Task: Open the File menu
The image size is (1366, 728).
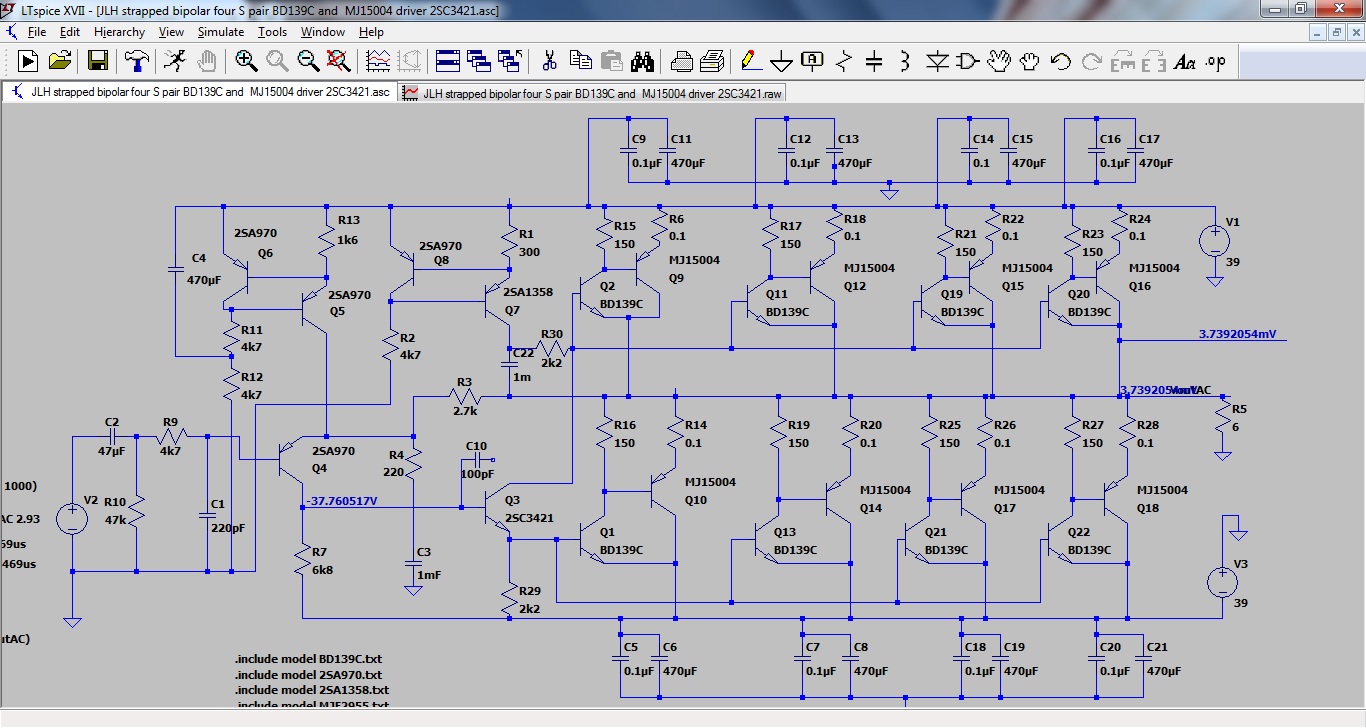Action: pyautogui.click(x=37, y=32)
